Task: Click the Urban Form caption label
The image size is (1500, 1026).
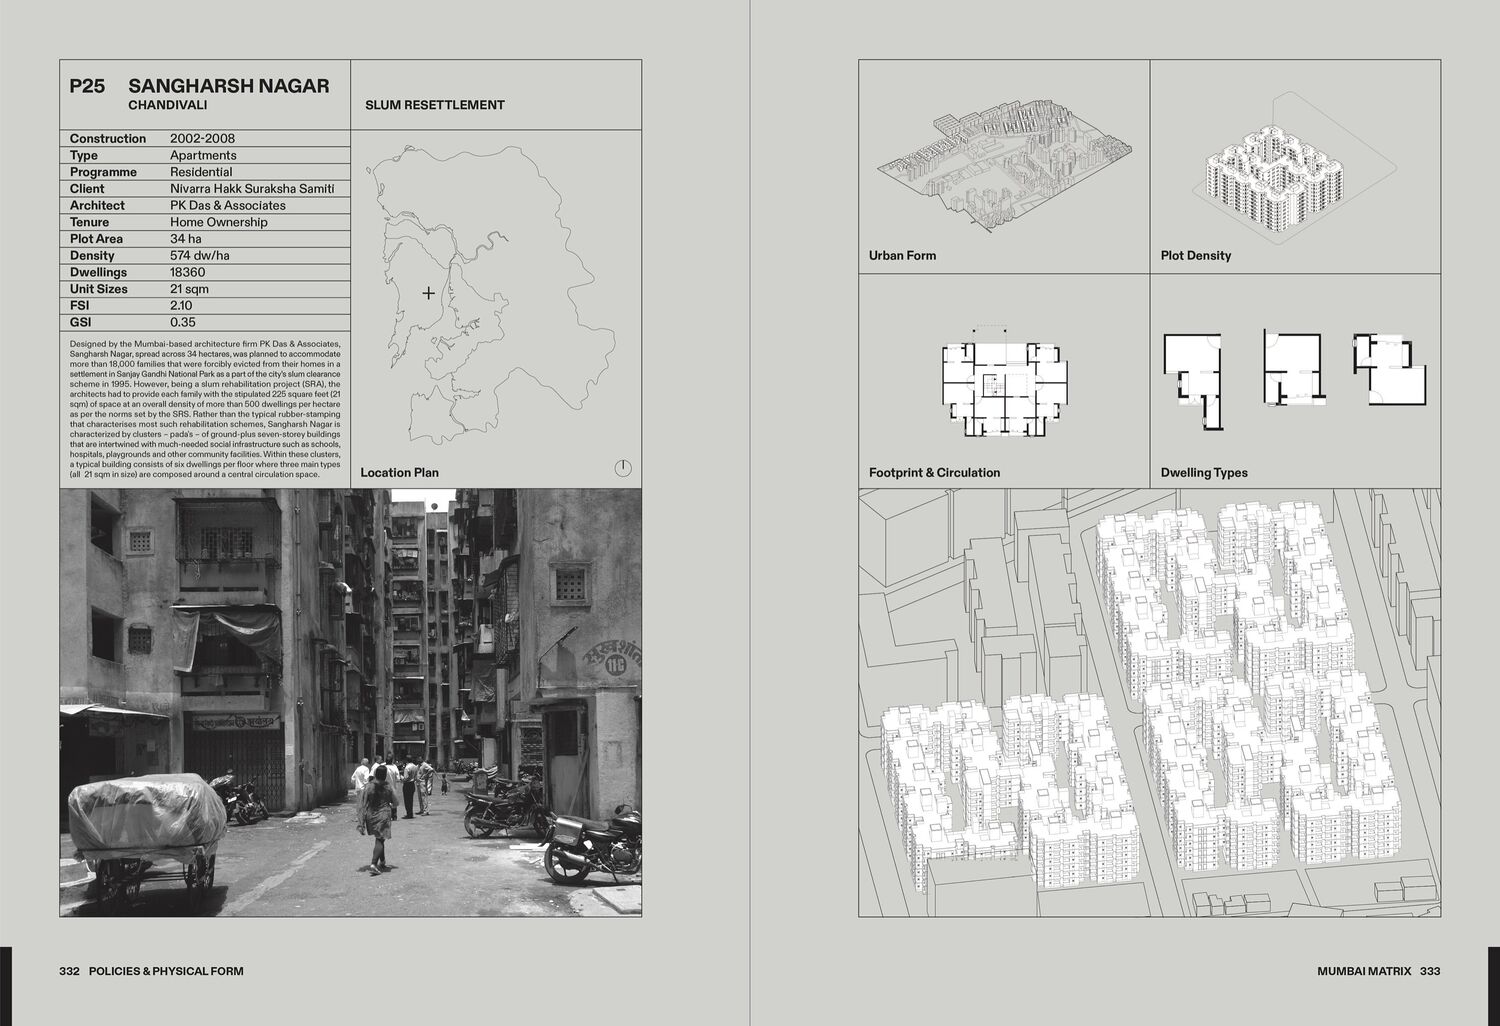Action: point(902,256)
